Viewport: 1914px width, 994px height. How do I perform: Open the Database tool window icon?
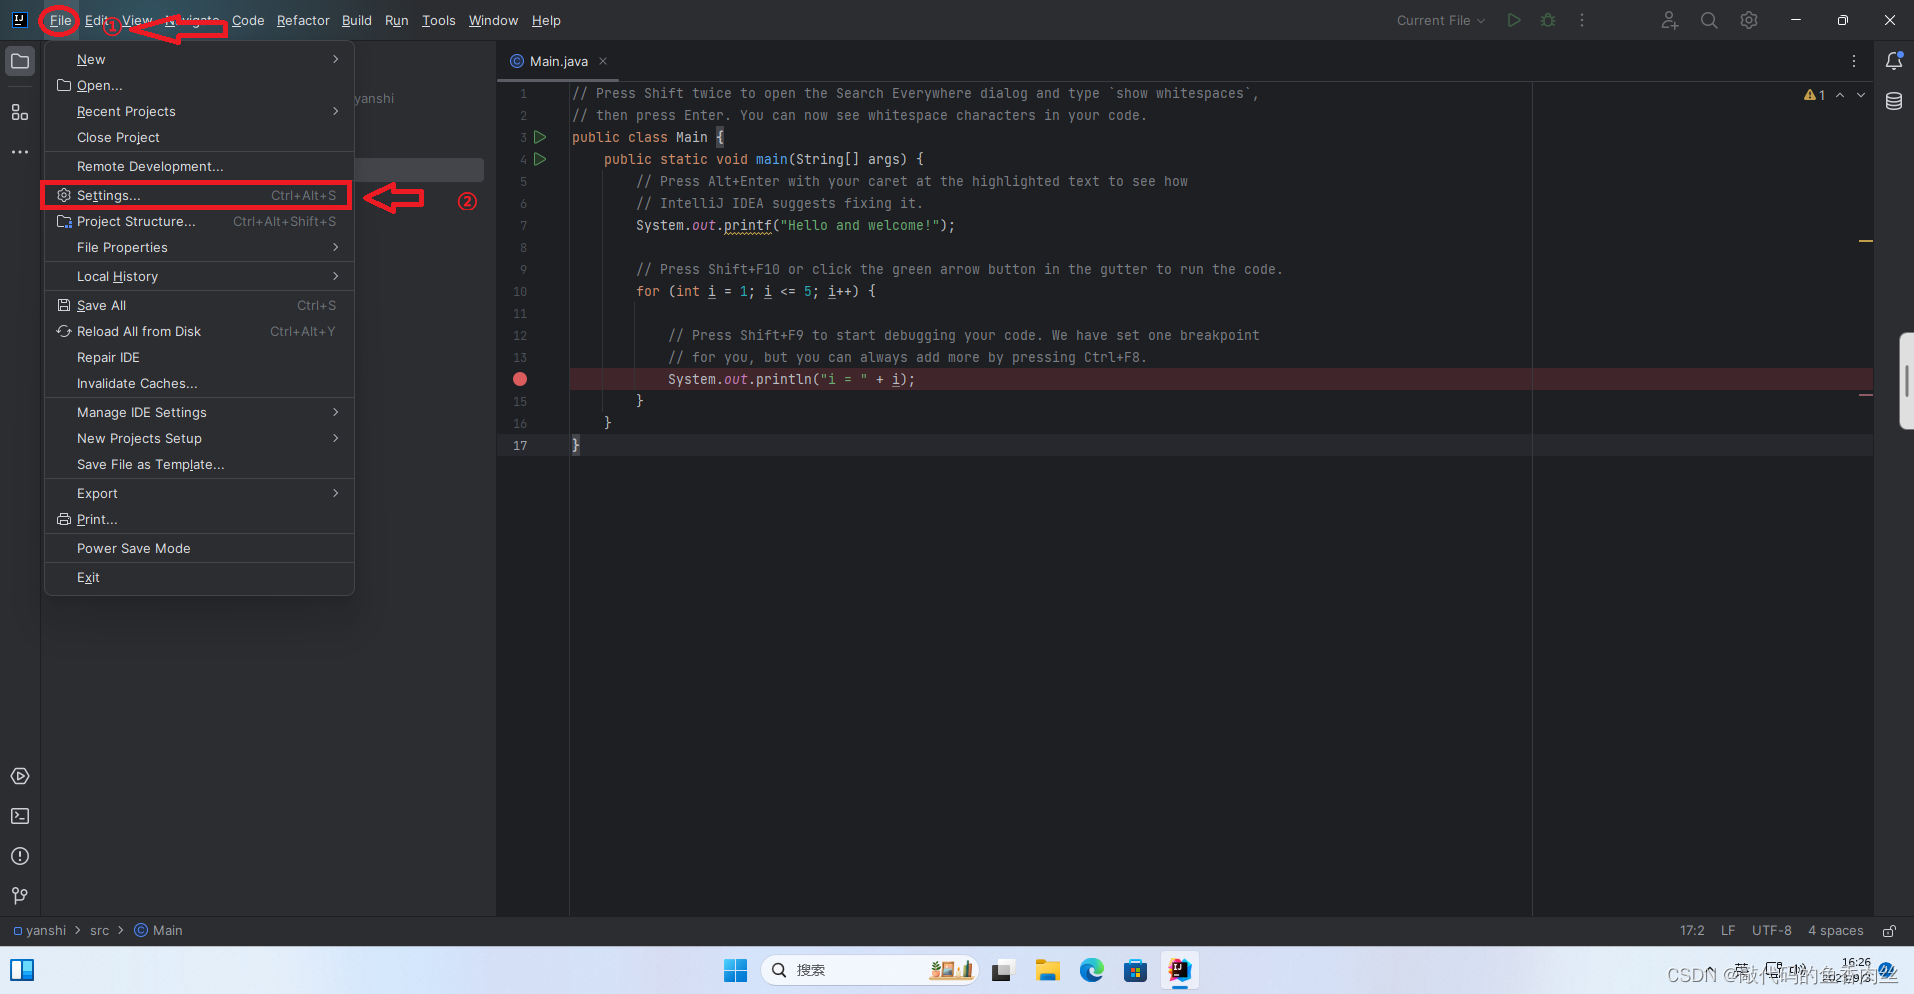[1895, 100]
